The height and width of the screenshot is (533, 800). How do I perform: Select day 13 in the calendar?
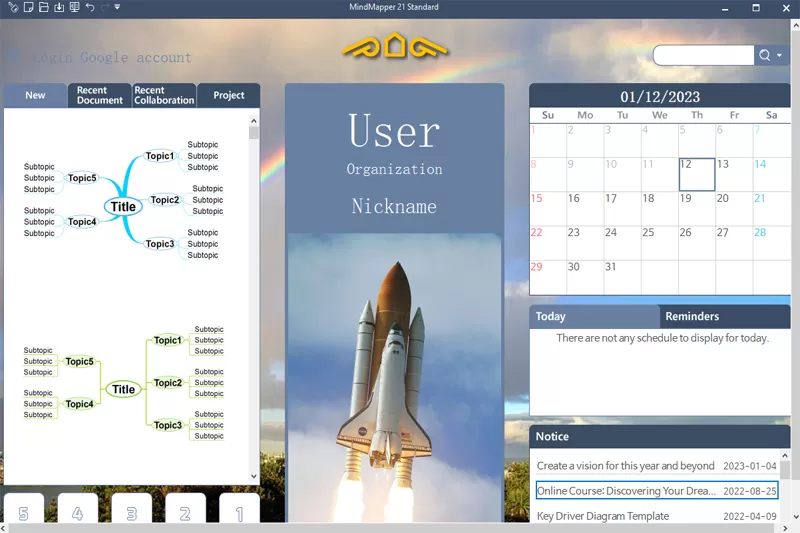click(734, 174)
